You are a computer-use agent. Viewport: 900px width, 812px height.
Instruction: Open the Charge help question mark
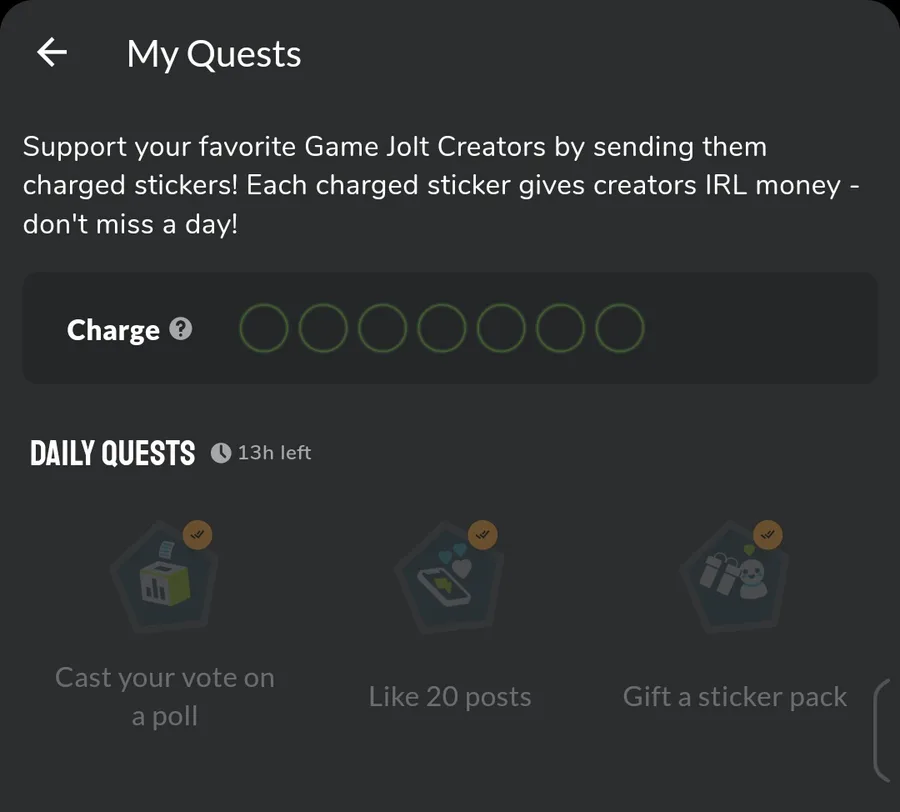(181, 329)
